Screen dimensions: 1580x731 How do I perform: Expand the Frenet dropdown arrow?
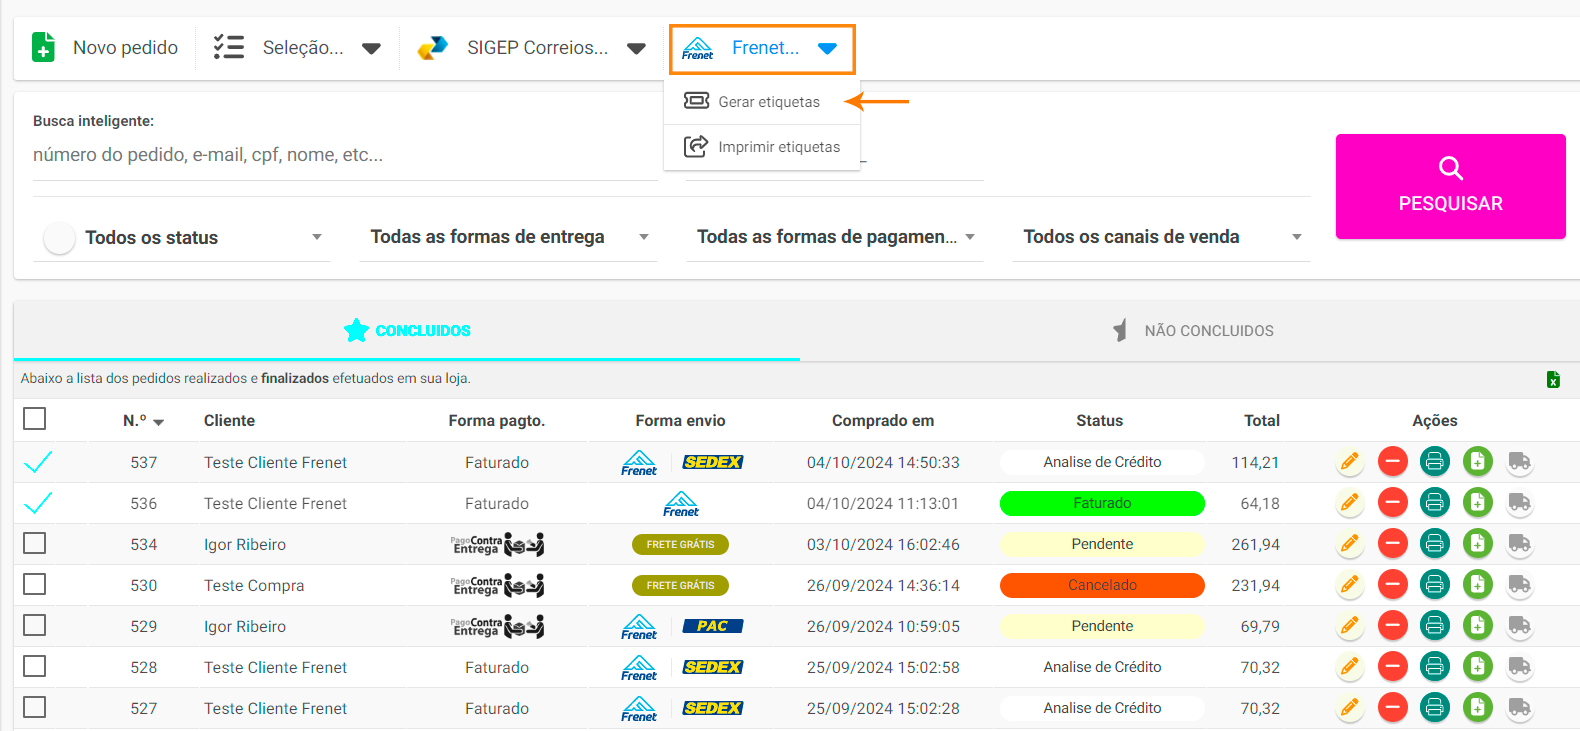tap(827, 48)
